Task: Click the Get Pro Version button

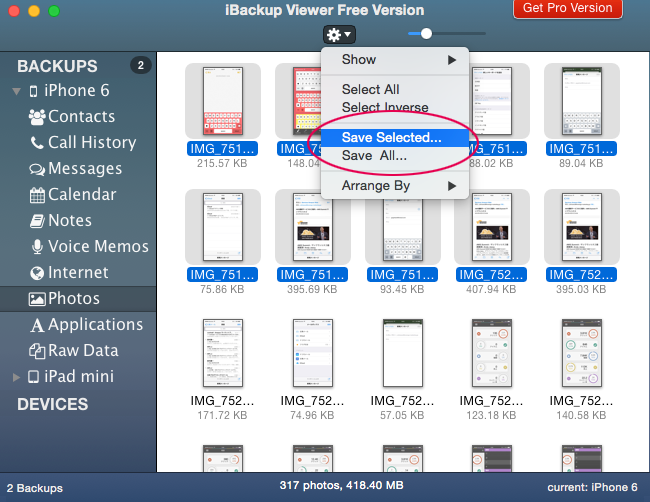Action: coord(568,8)
